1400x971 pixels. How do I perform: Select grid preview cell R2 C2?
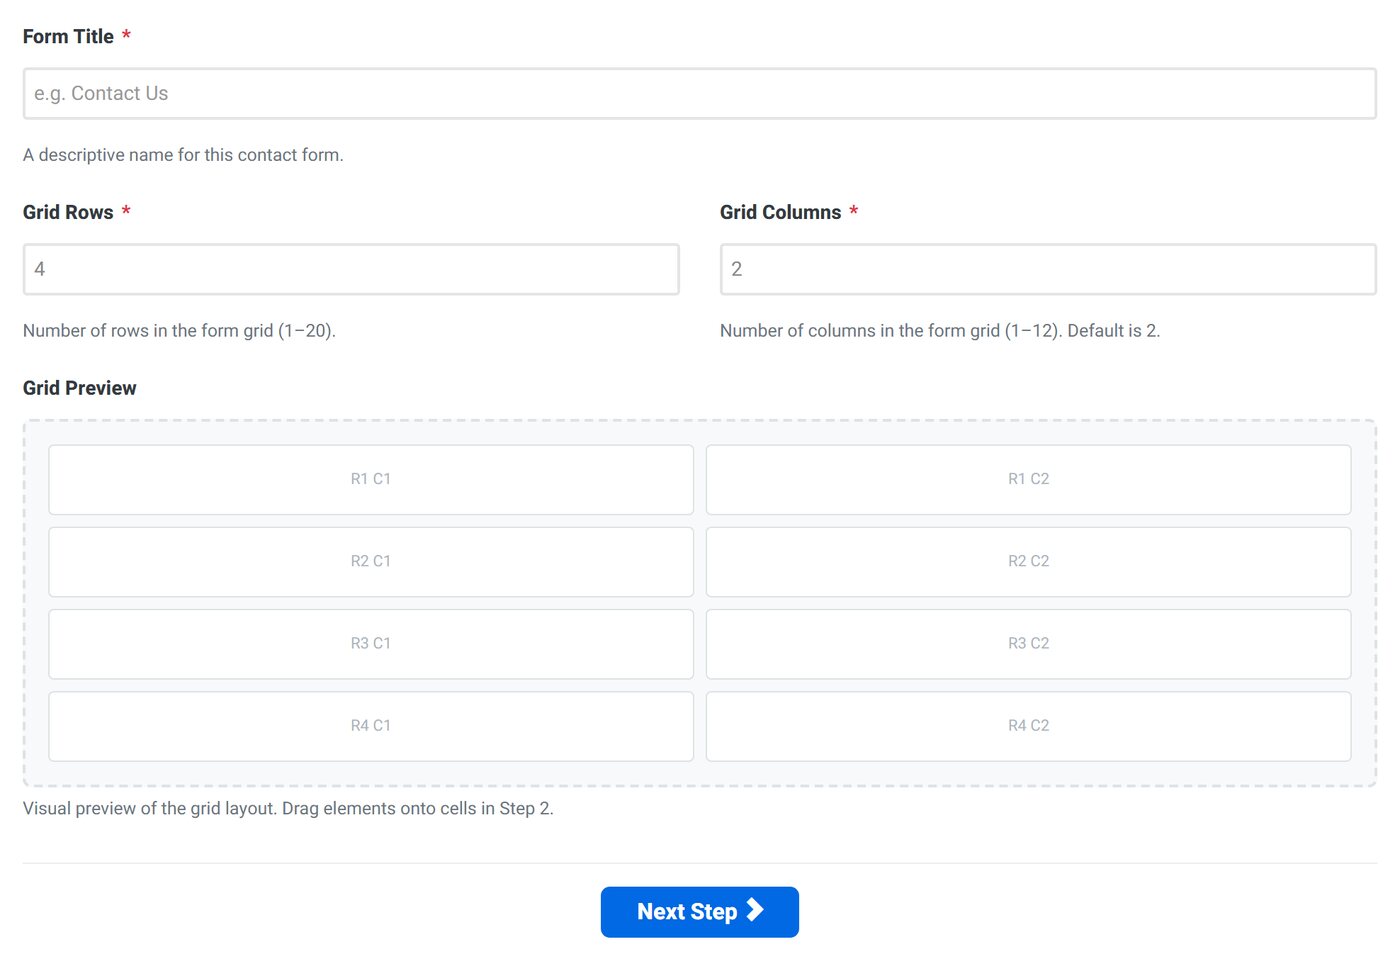[1029, 562]
